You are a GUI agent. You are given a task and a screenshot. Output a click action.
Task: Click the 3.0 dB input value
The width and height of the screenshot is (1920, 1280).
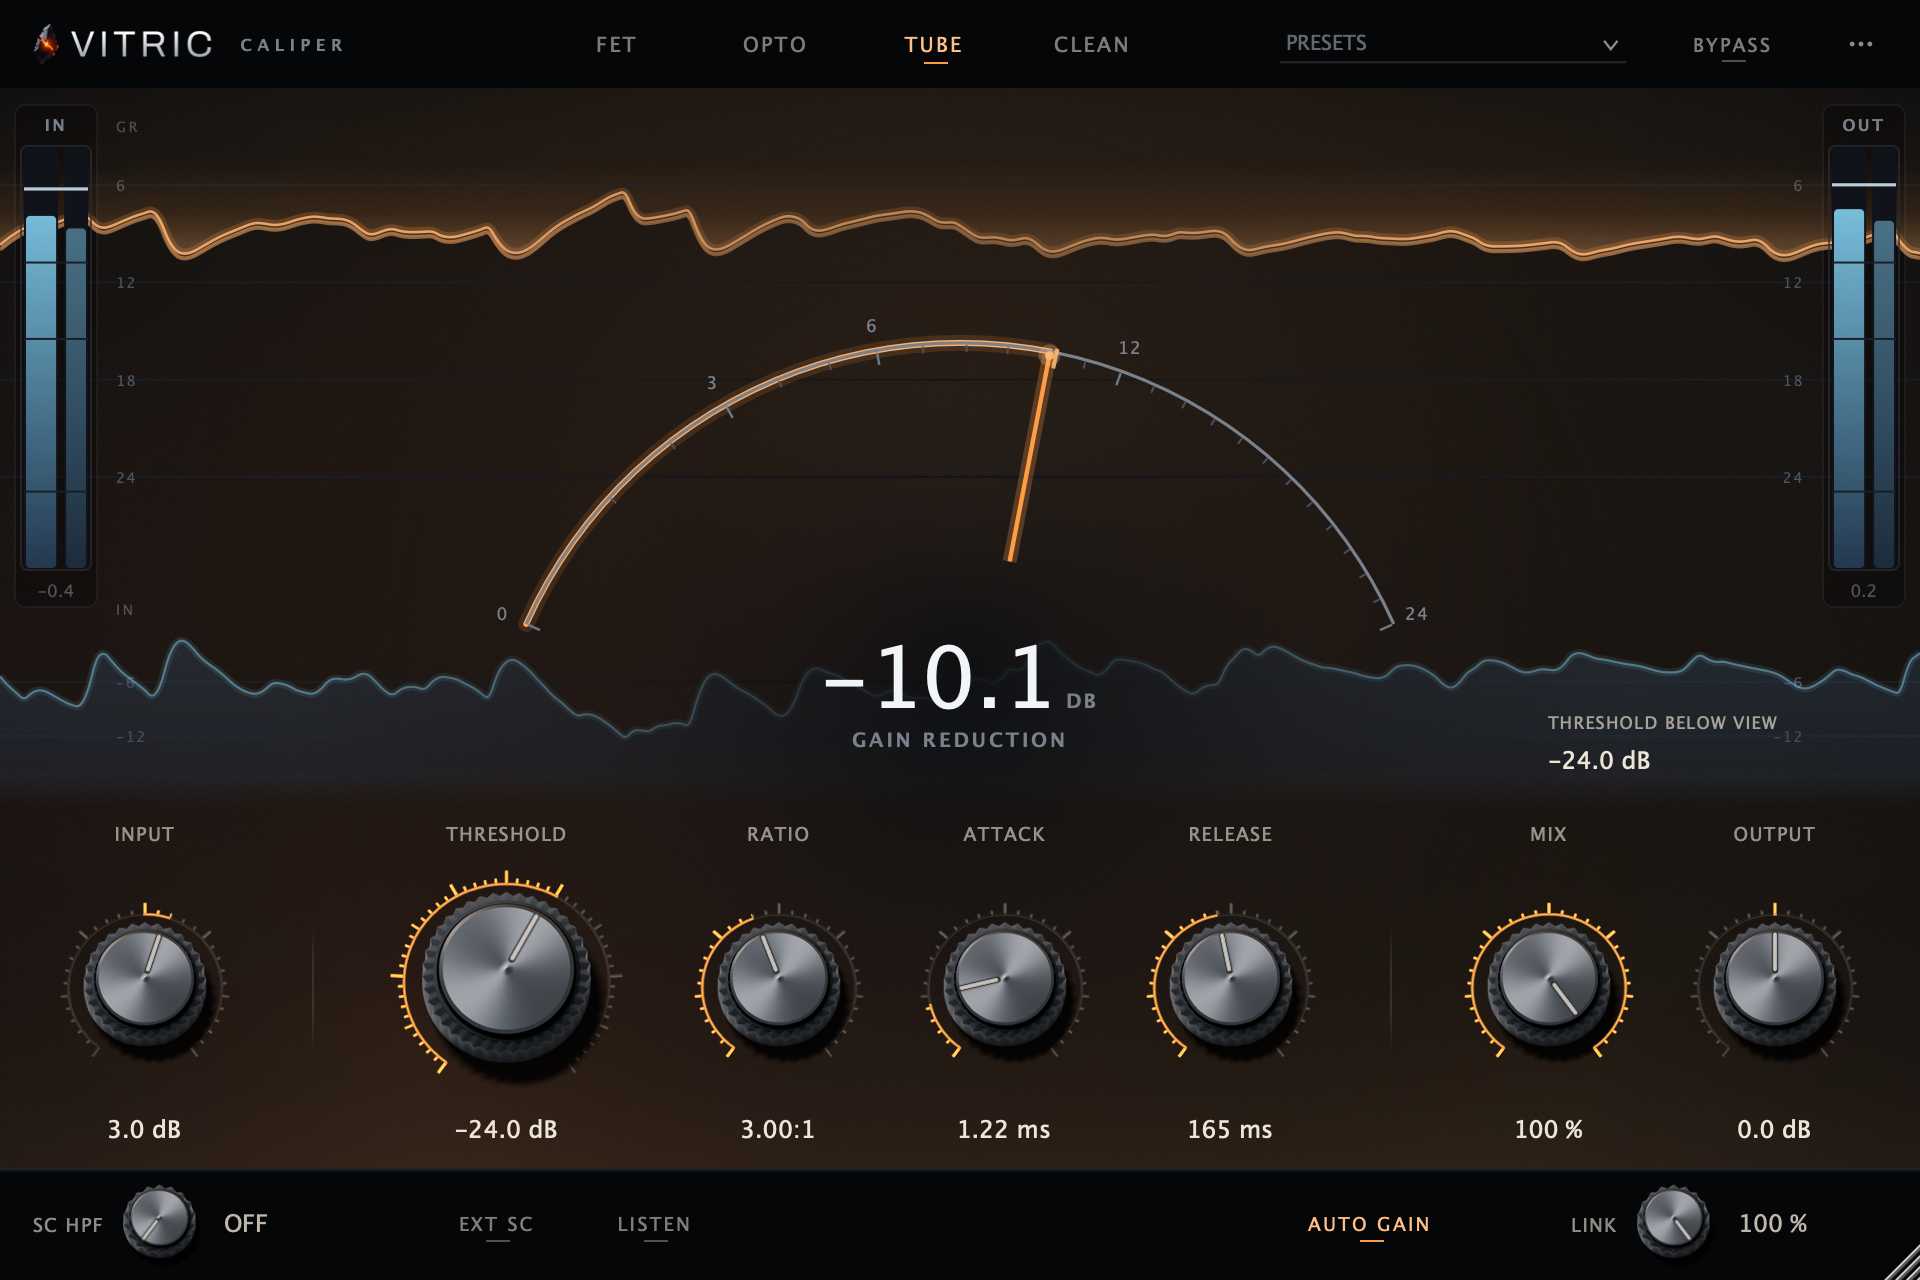pos(144,1129)
